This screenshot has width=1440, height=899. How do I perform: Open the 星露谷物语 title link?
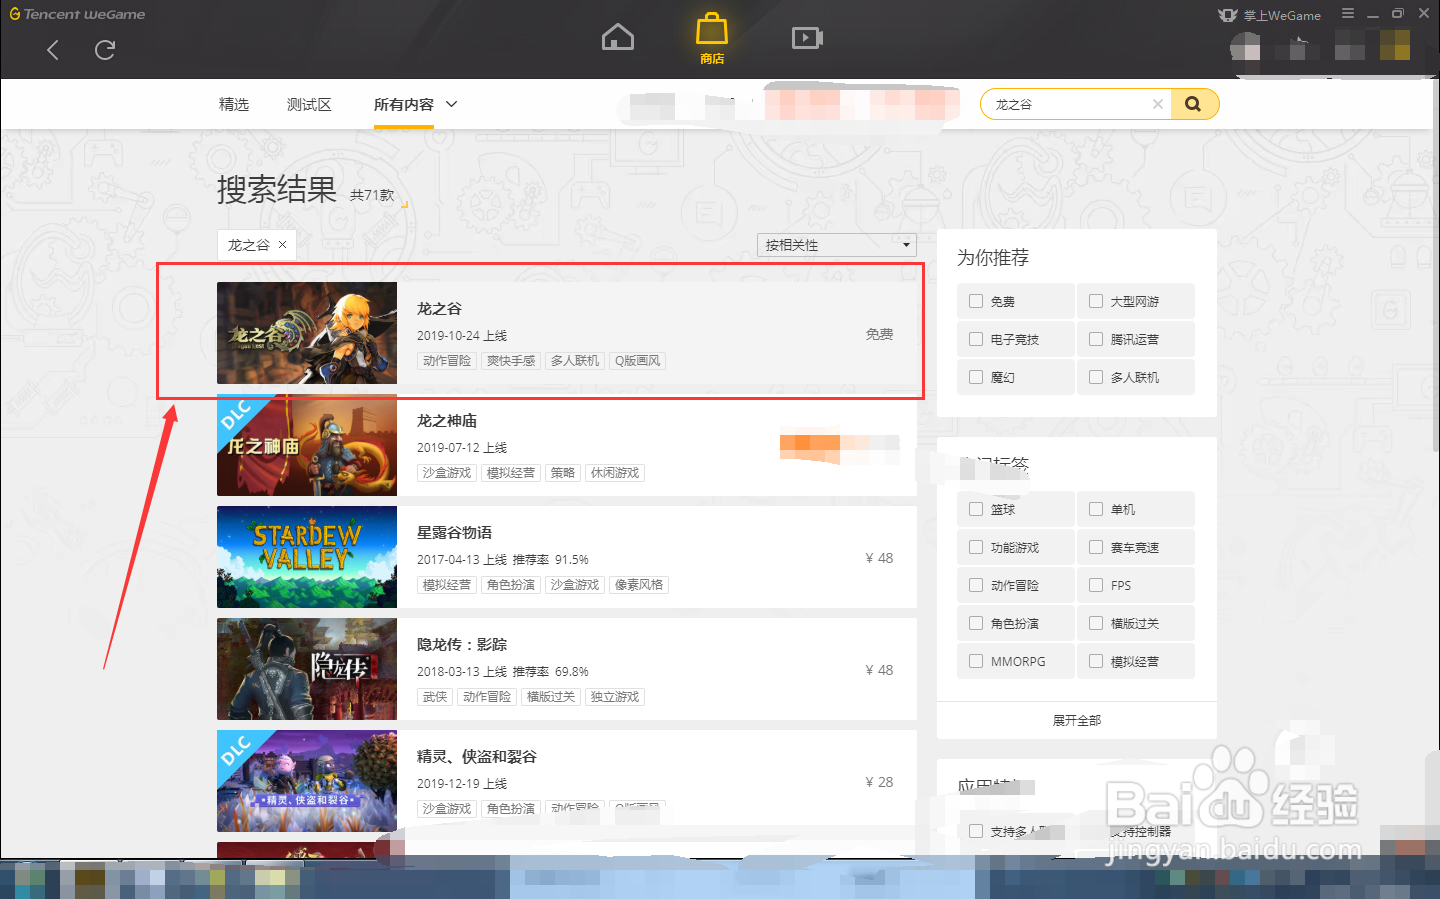pos(455,533)
